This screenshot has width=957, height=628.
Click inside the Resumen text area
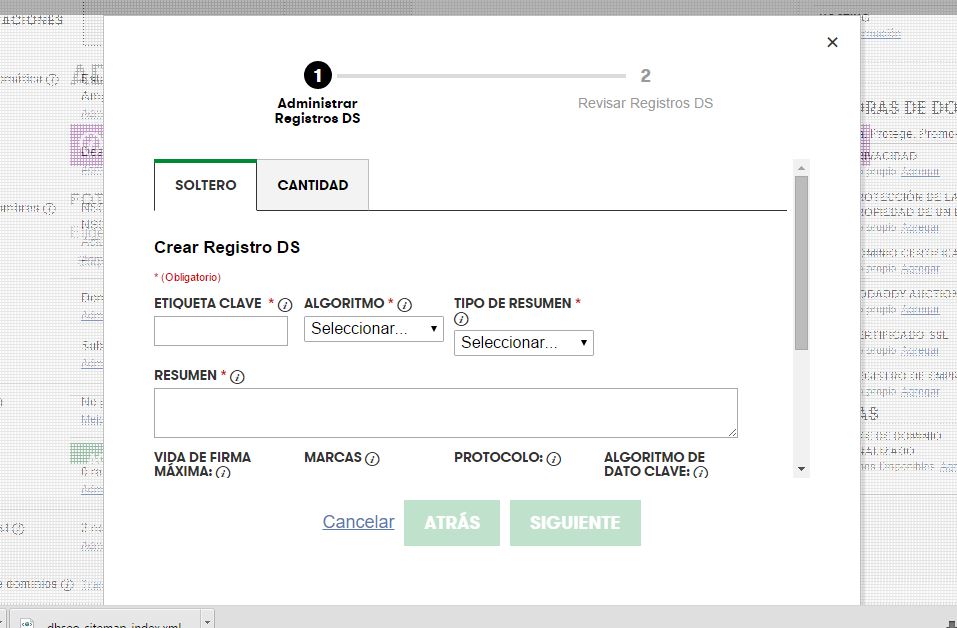tap(445, 413)
